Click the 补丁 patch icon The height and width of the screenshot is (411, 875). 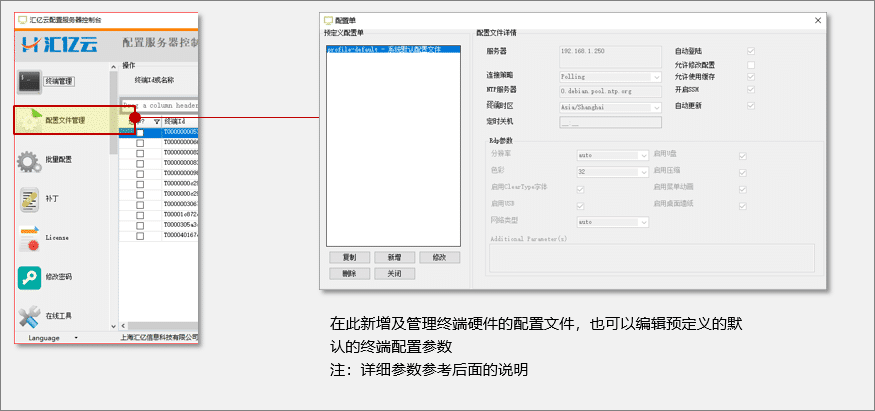click(30, 200)
